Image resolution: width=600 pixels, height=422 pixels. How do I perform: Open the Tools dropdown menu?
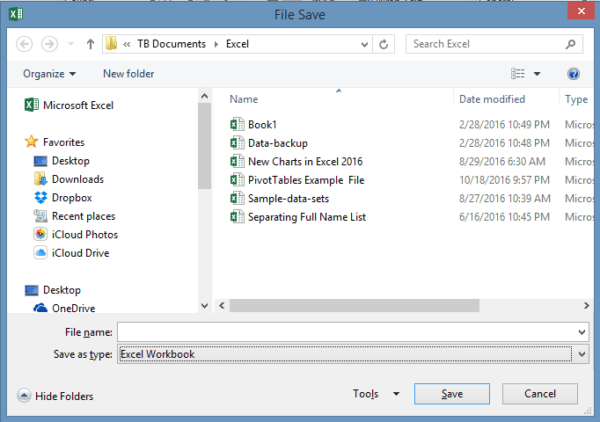376,394
